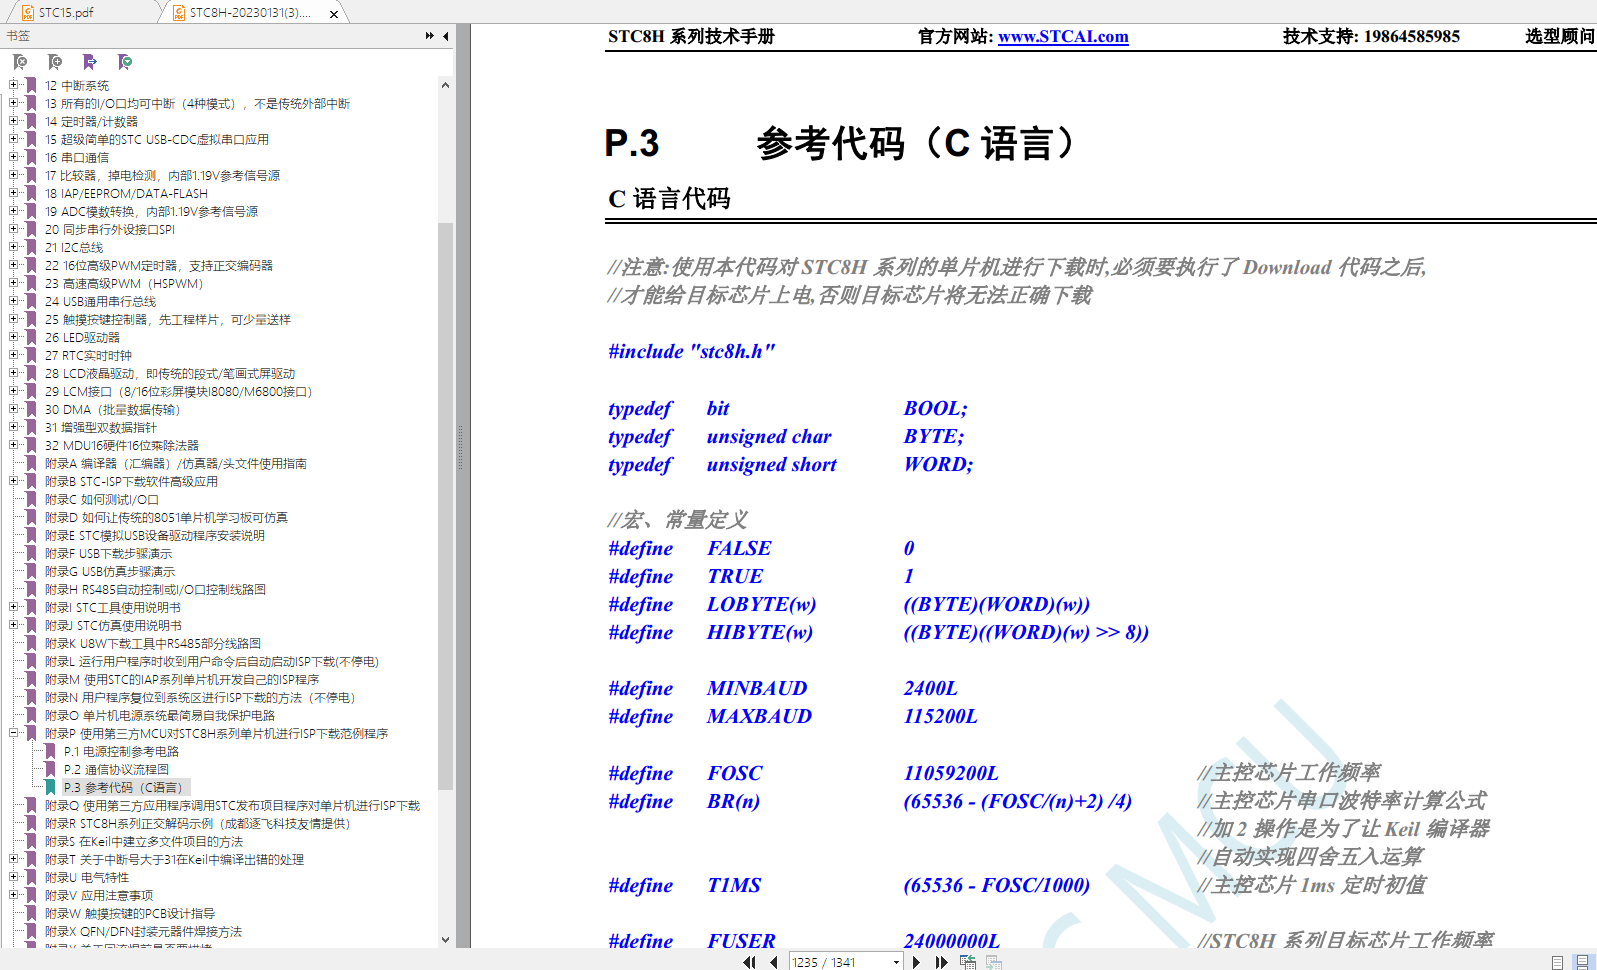Open bookmark 附录M 使用STC的IAP系列单片机

click(182, 679)
